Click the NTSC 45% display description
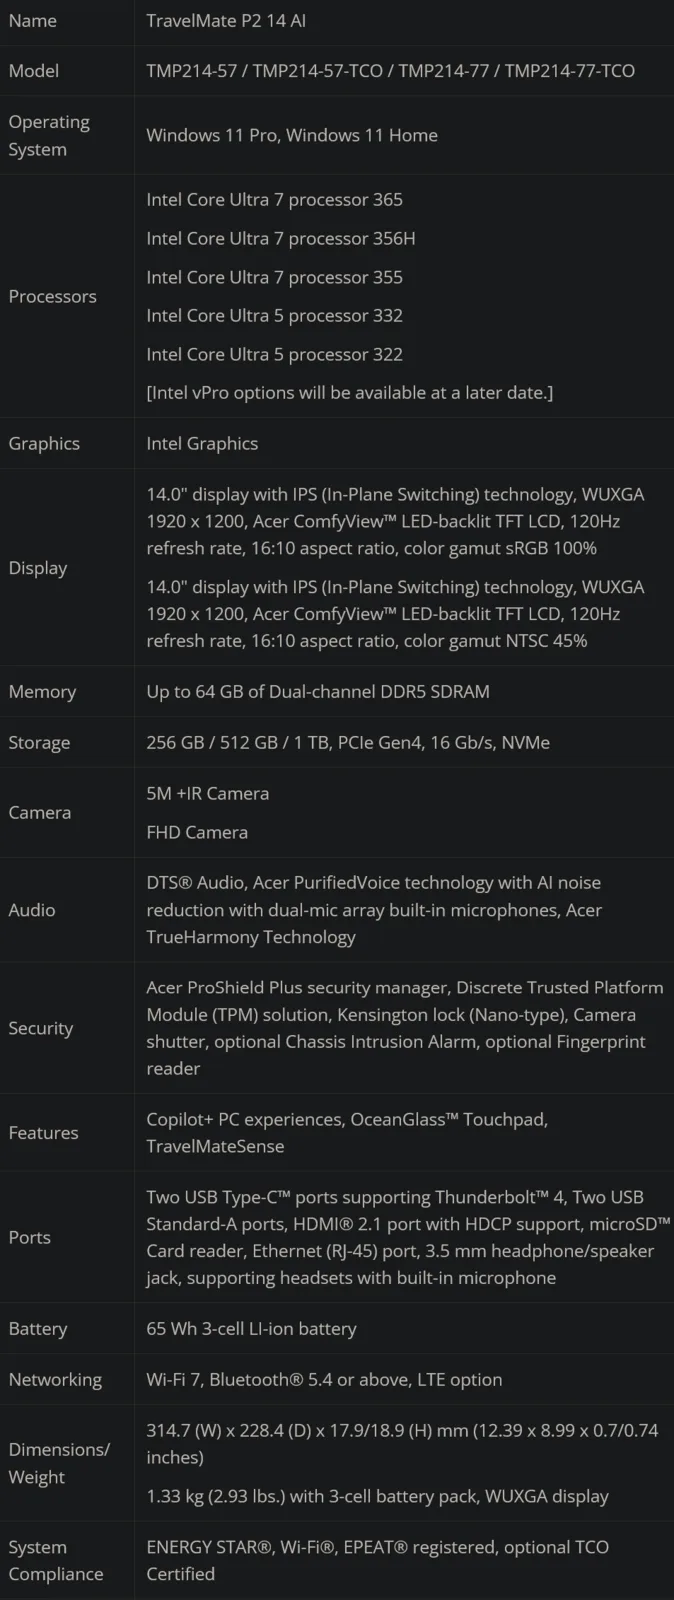 pos(395,614)
